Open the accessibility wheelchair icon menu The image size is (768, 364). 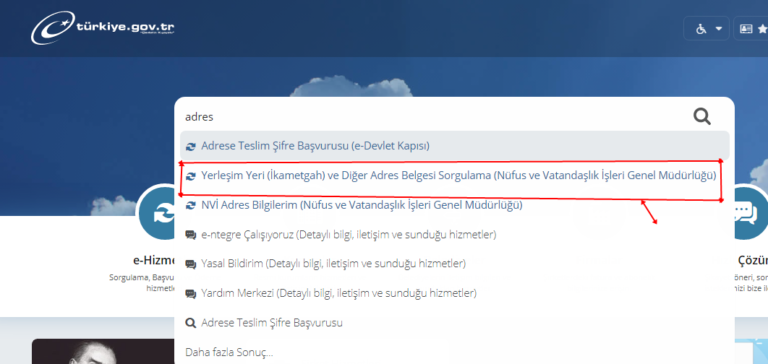pos(701,29)
